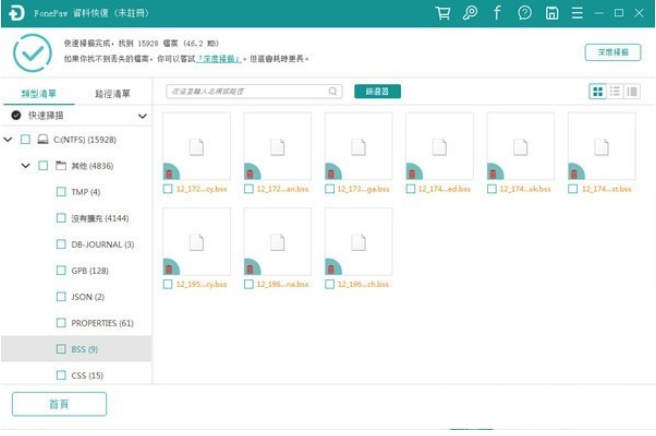Collapse the C:(NTFS) tree node
The height and width of the screenshot is (436, 656).
point(8,139)
